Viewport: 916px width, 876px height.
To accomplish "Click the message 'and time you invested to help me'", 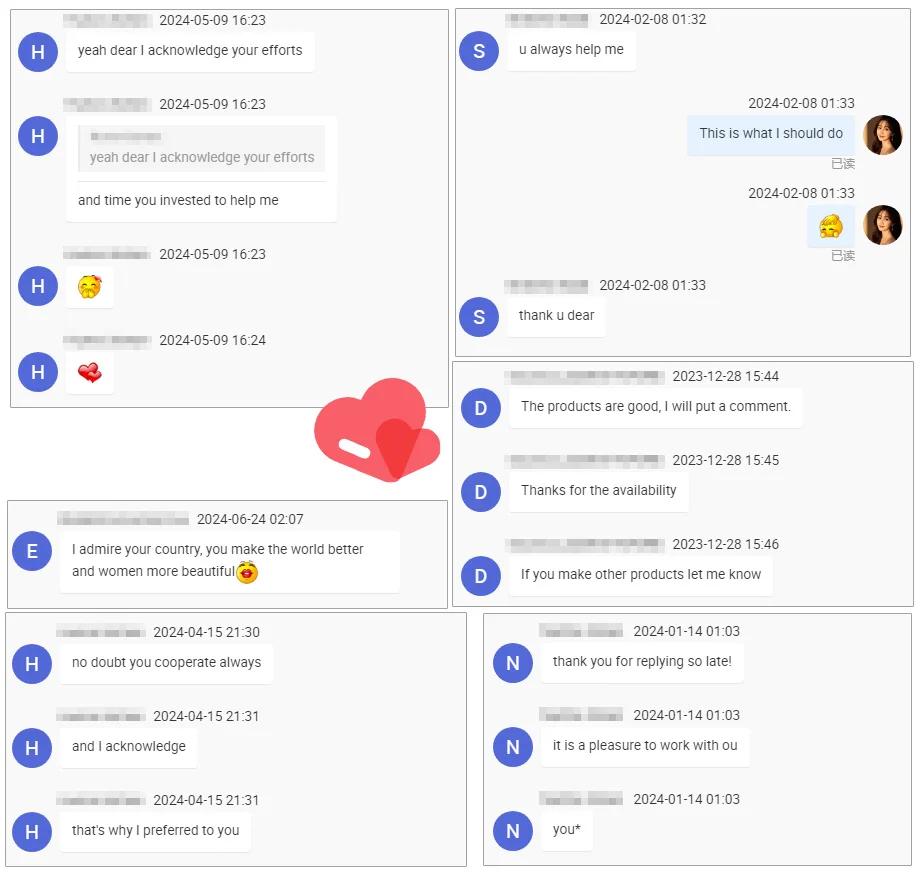I will [x=178, y=200].
